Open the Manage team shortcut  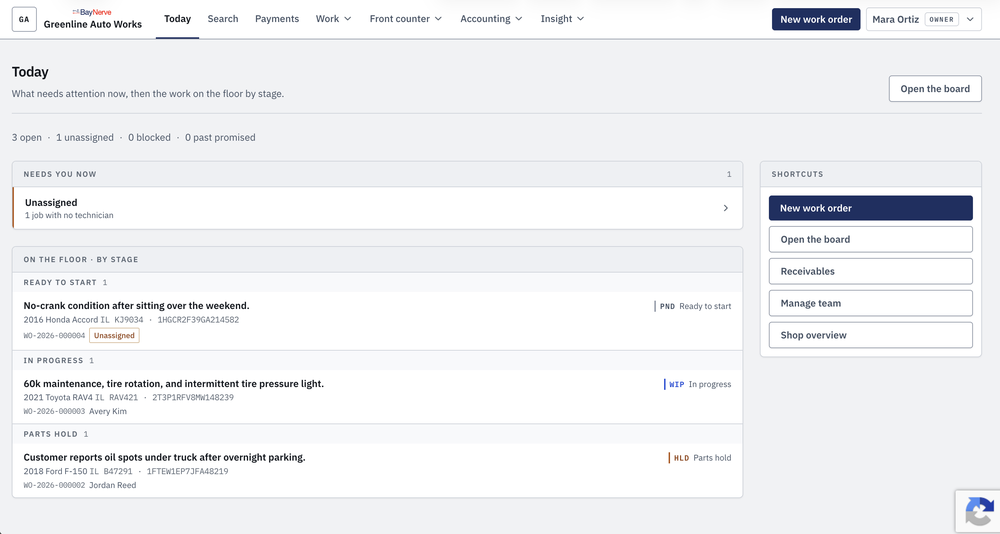(x=871, y=303)
